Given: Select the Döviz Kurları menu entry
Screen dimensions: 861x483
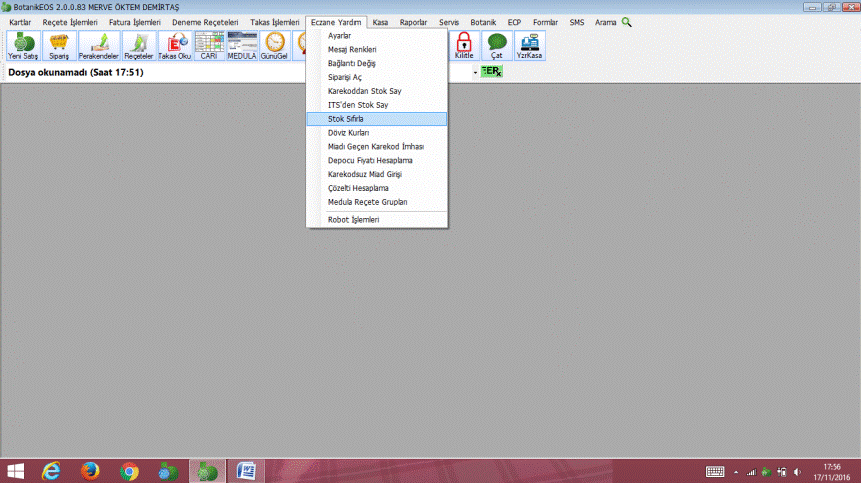Looking at the screenshot, I should click(349, 132).
